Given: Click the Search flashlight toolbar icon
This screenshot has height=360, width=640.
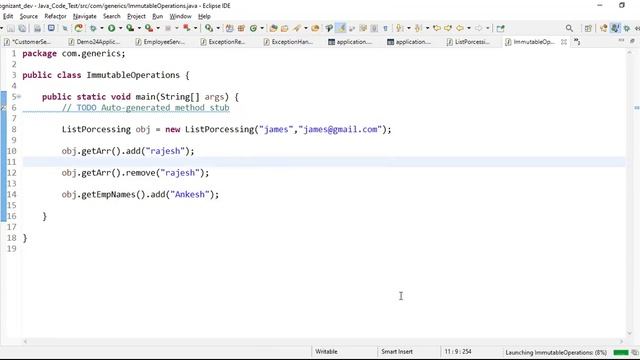Looking at the screenshot, I should [x=297, y=28].
